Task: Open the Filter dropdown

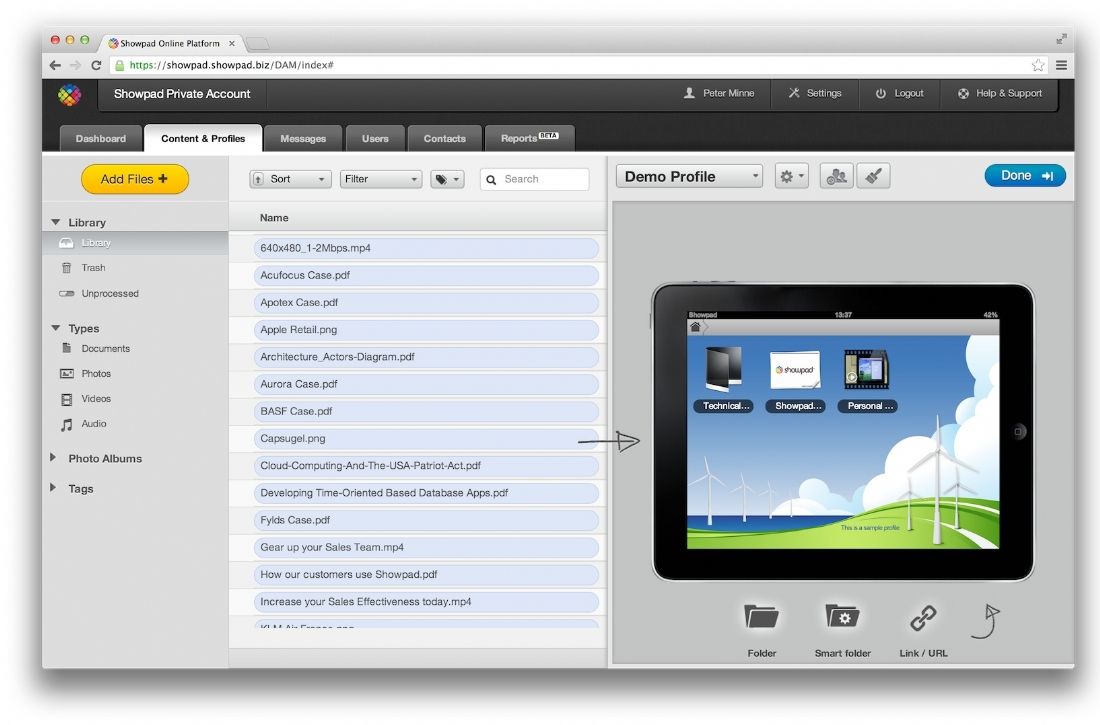Action: point(381,179)
